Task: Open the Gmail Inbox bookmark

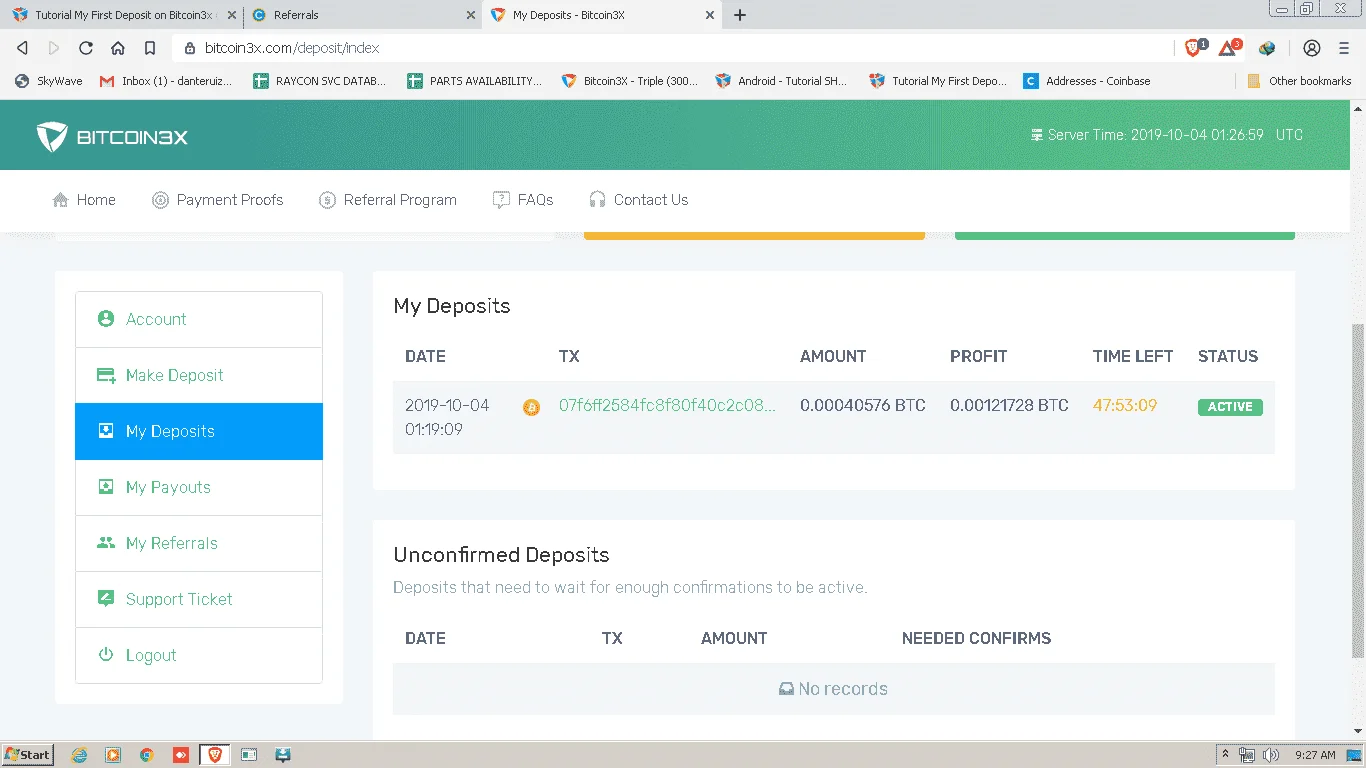Action: coord(166,81)
